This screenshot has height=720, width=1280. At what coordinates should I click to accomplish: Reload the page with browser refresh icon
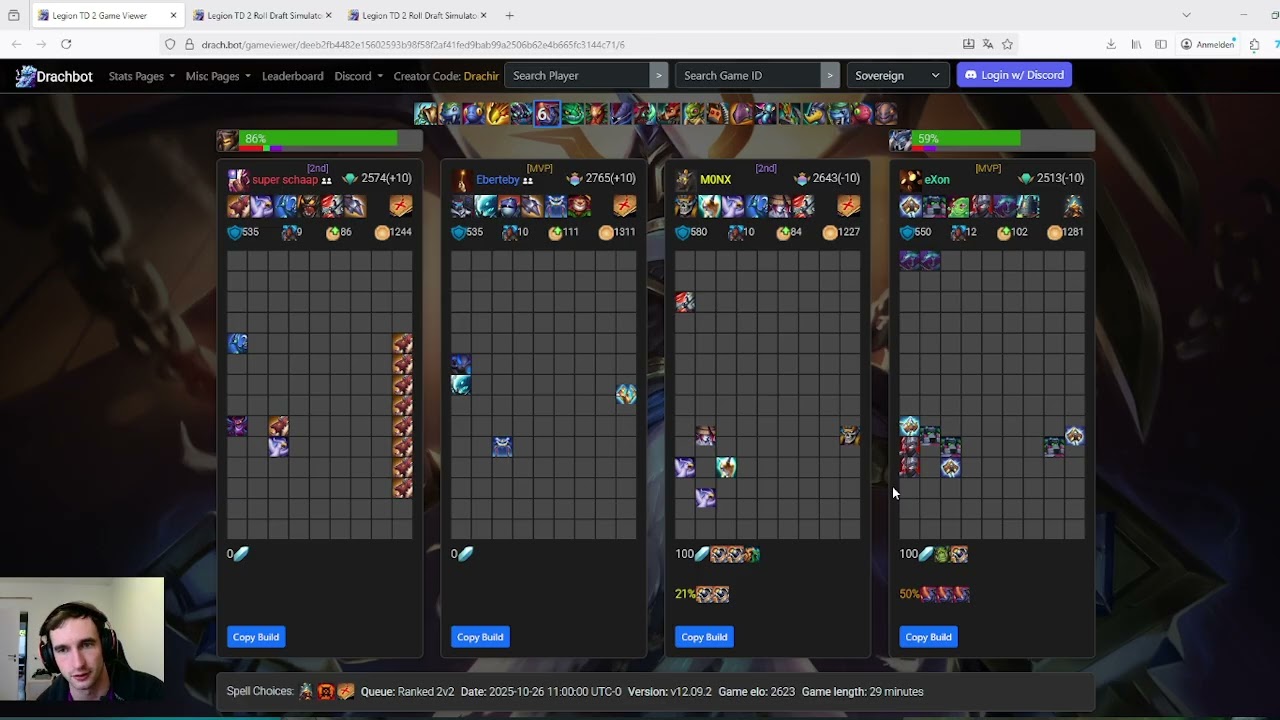click(66, 44)
